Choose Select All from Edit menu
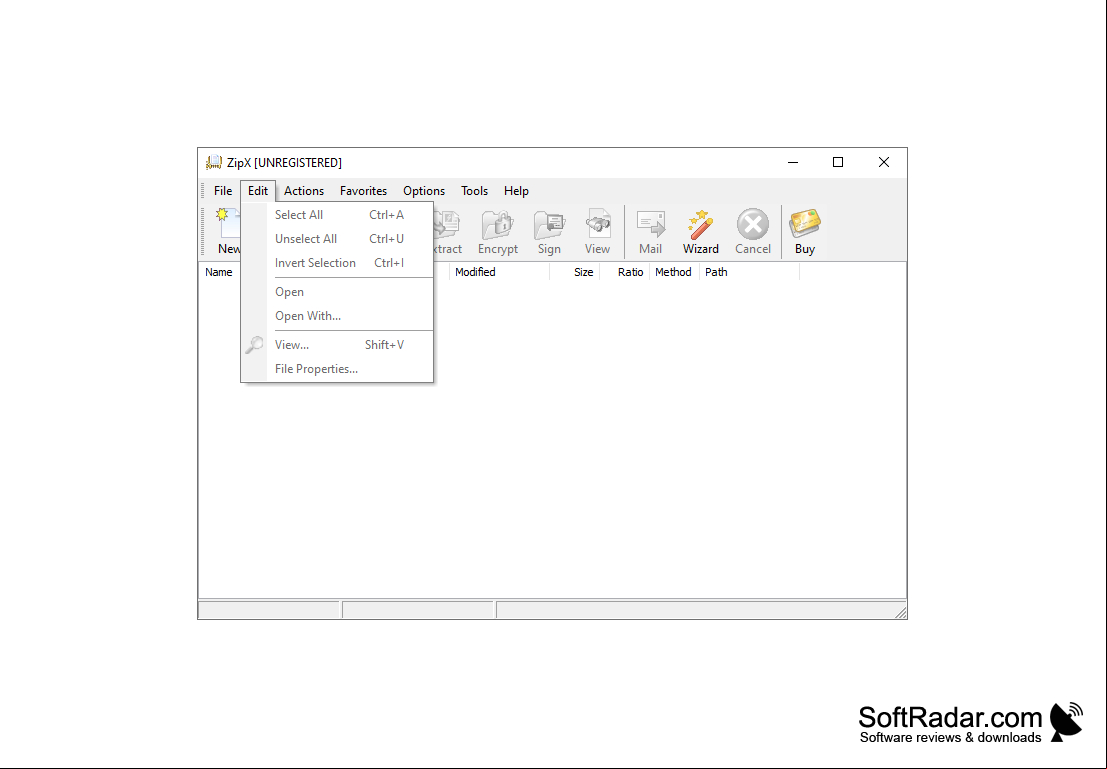1107x769 pixels. [337, 215]
